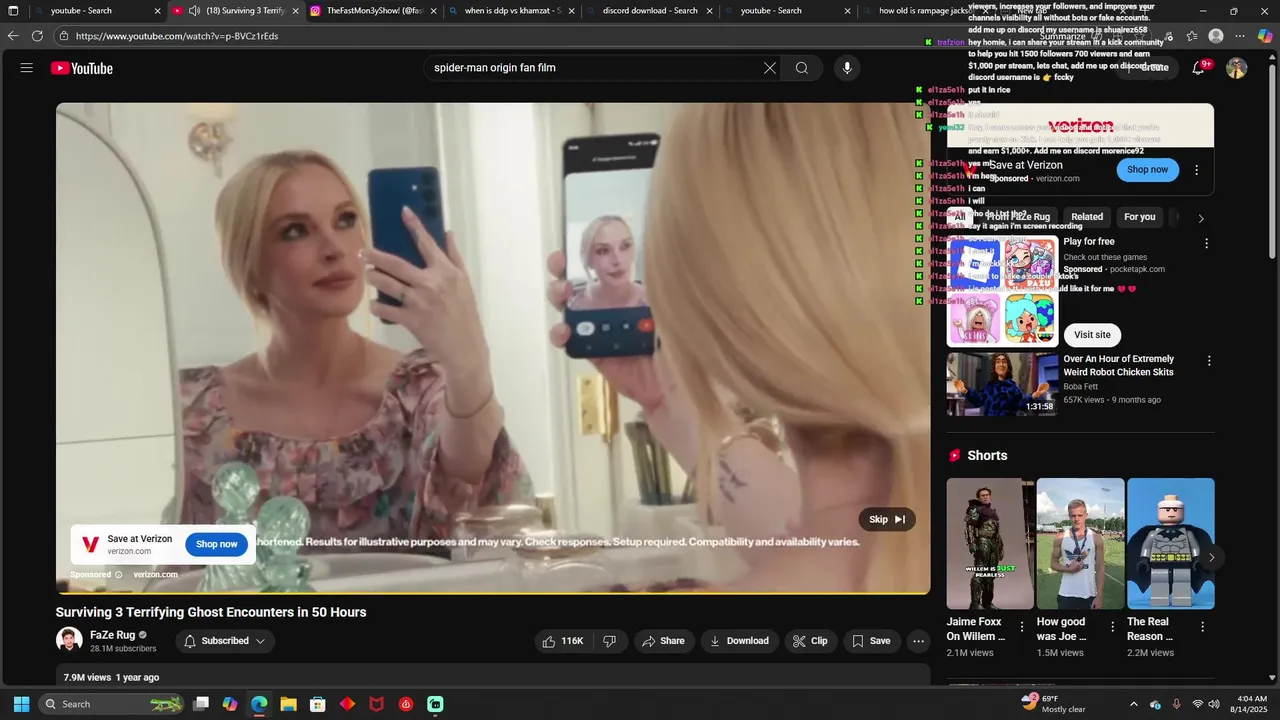1280x720 pixels.
Task: Go to YouTube home via logo
Action: click(x=82, y=68)
